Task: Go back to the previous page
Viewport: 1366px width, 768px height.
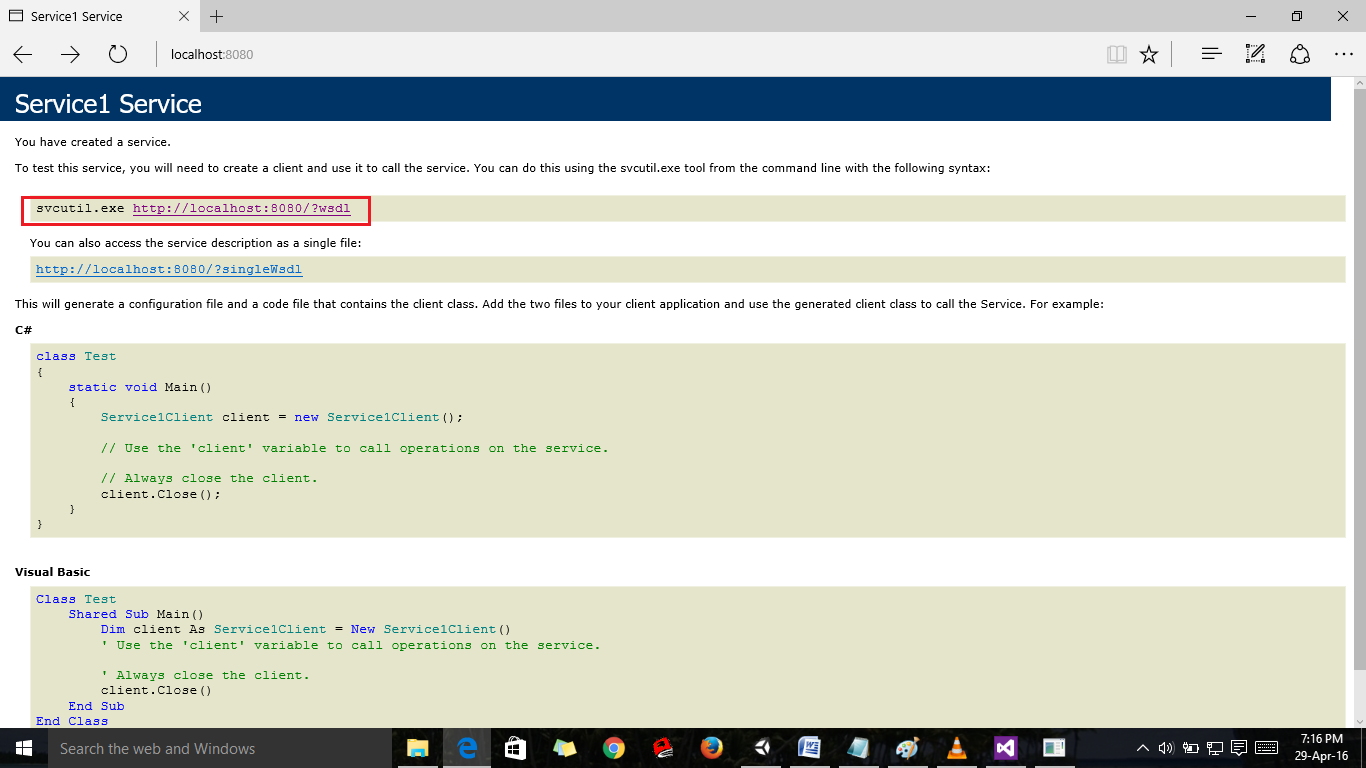Action: (23, 54)
